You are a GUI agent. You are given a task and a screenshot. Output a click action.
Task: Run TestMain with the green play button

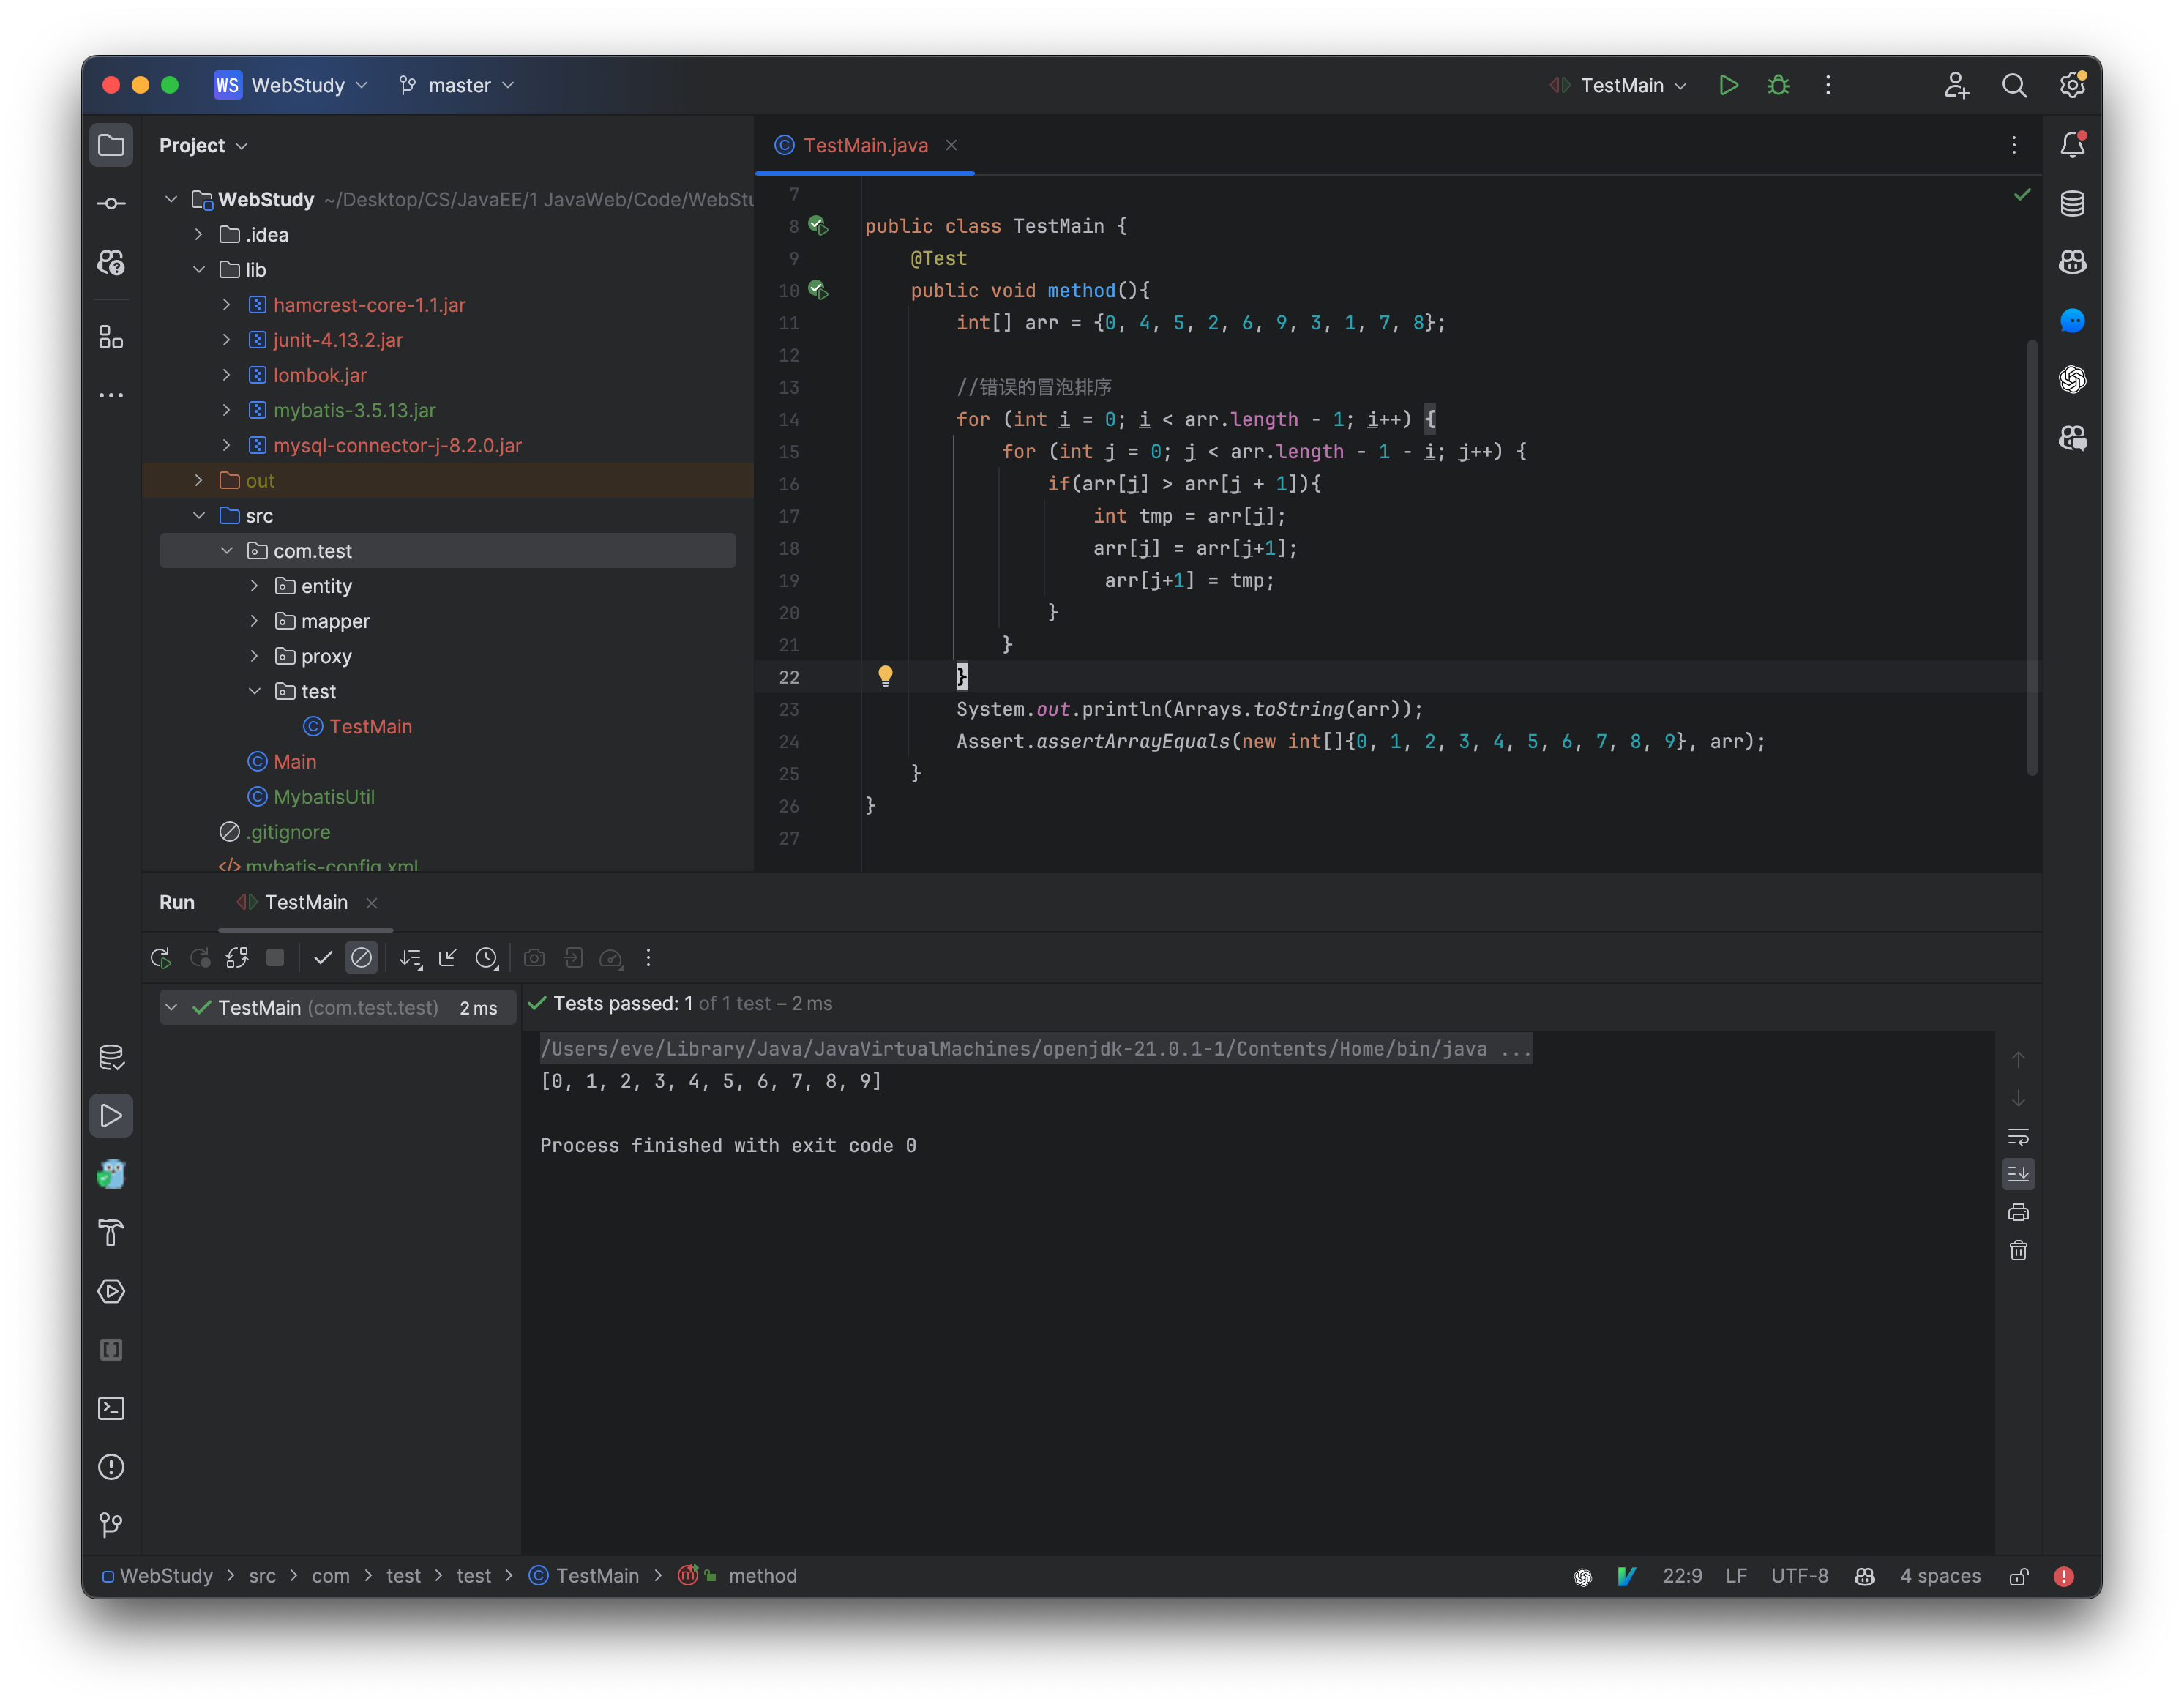pyautogui.click(x=1729, y=85)
